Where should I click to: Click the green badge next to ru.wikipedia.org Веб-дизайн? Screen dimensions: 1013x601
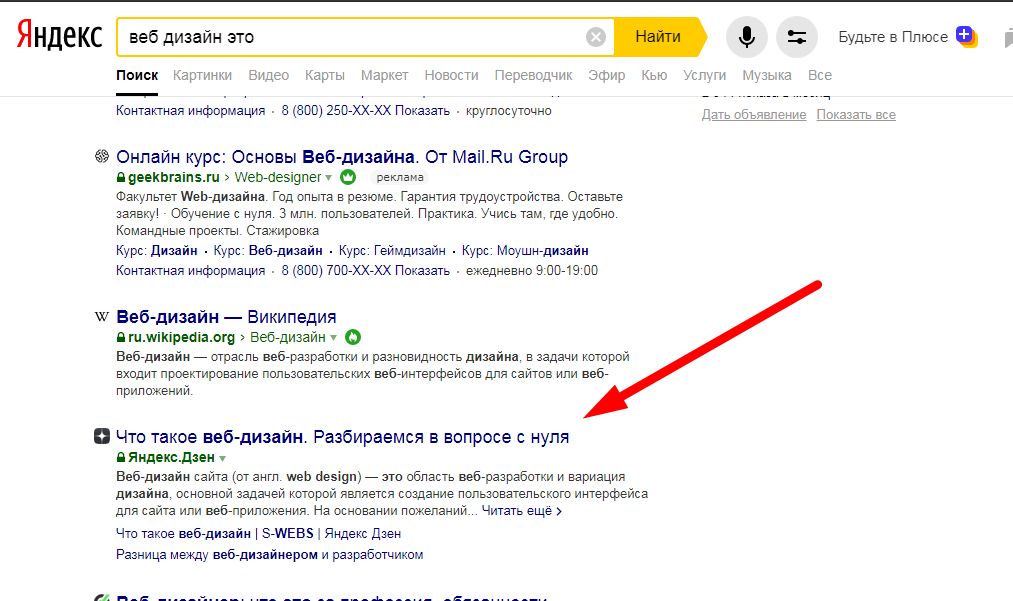coord(353,337)
